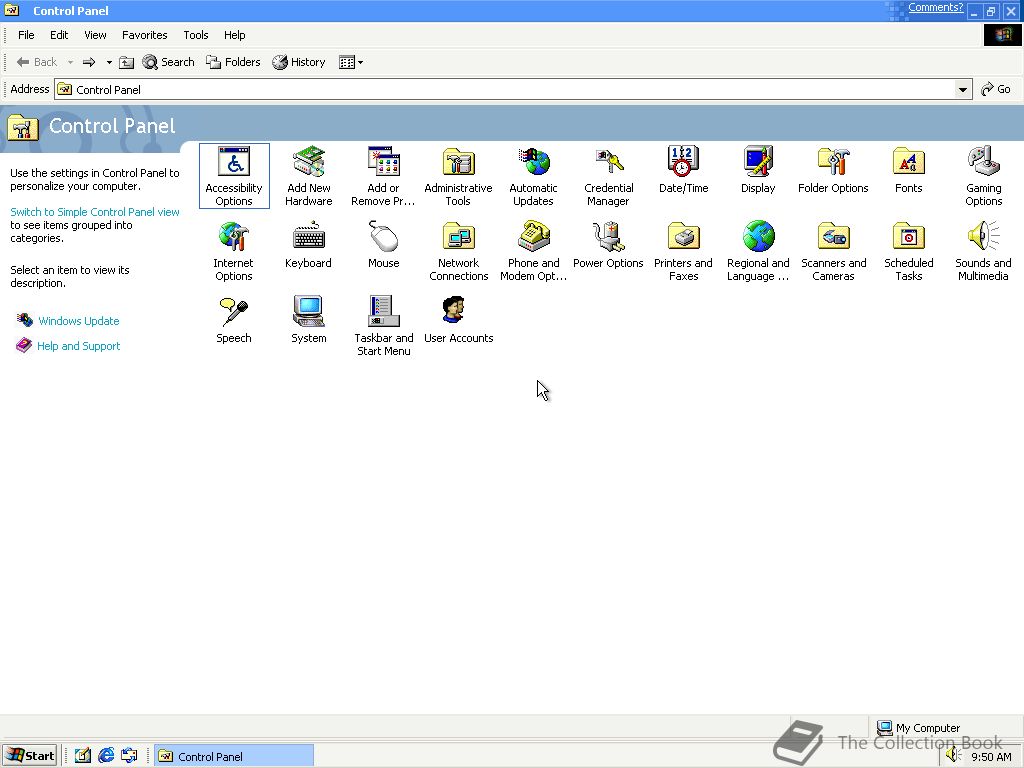Launch Internet Explorer from quick launch
This screenshot has width=1024, height=768.
coord(106,756)
